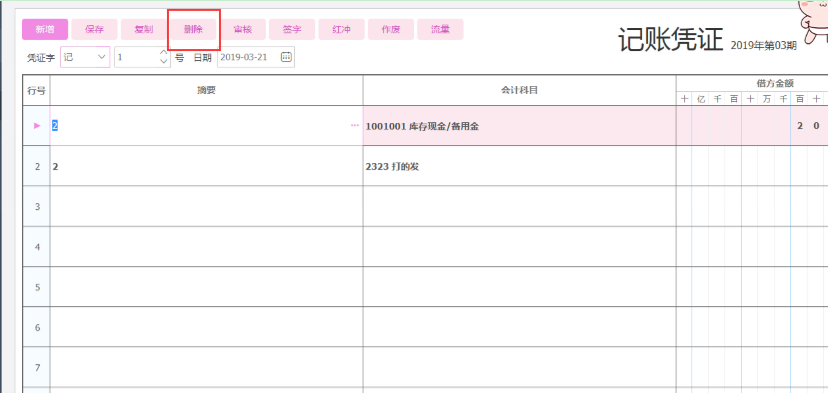The height and width of the screenshot is (393, 828).
Task: Click the empty summary cell in row 3
Action: [206, 206]
